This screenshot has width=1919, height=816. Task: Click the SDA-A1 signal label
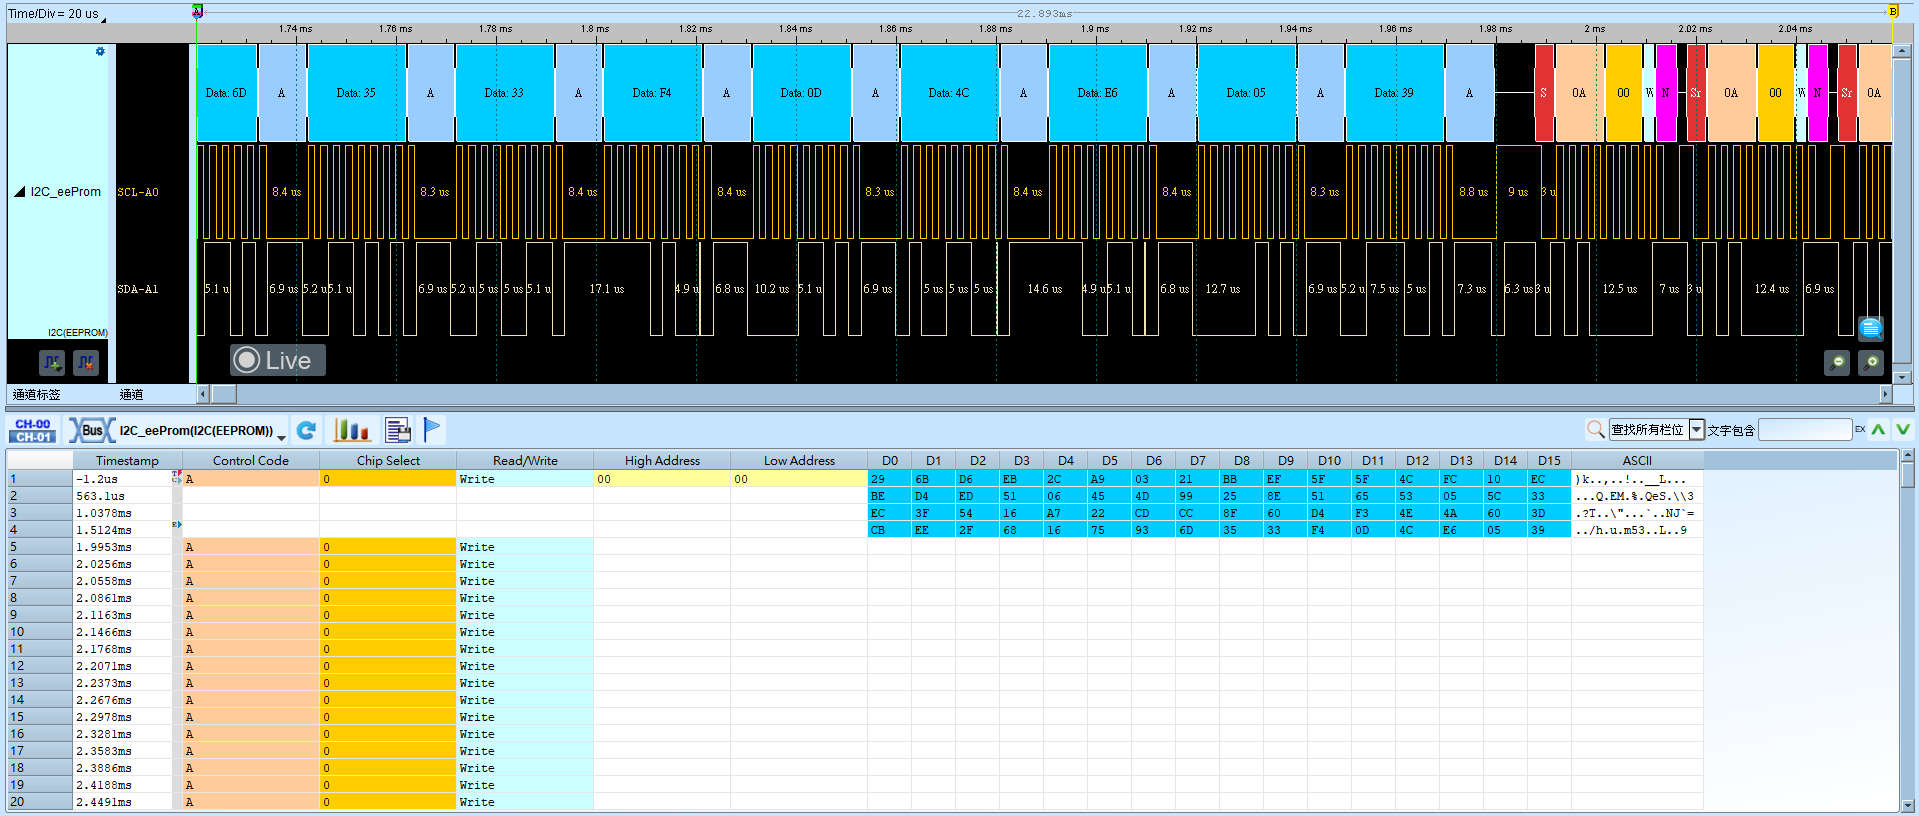[138, 289]
